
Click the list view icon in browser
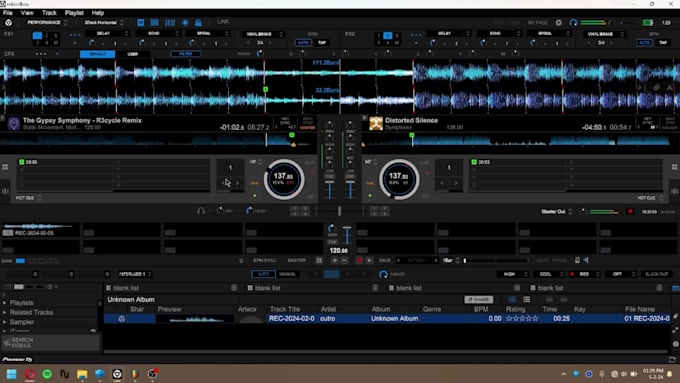tap(526, 299)
